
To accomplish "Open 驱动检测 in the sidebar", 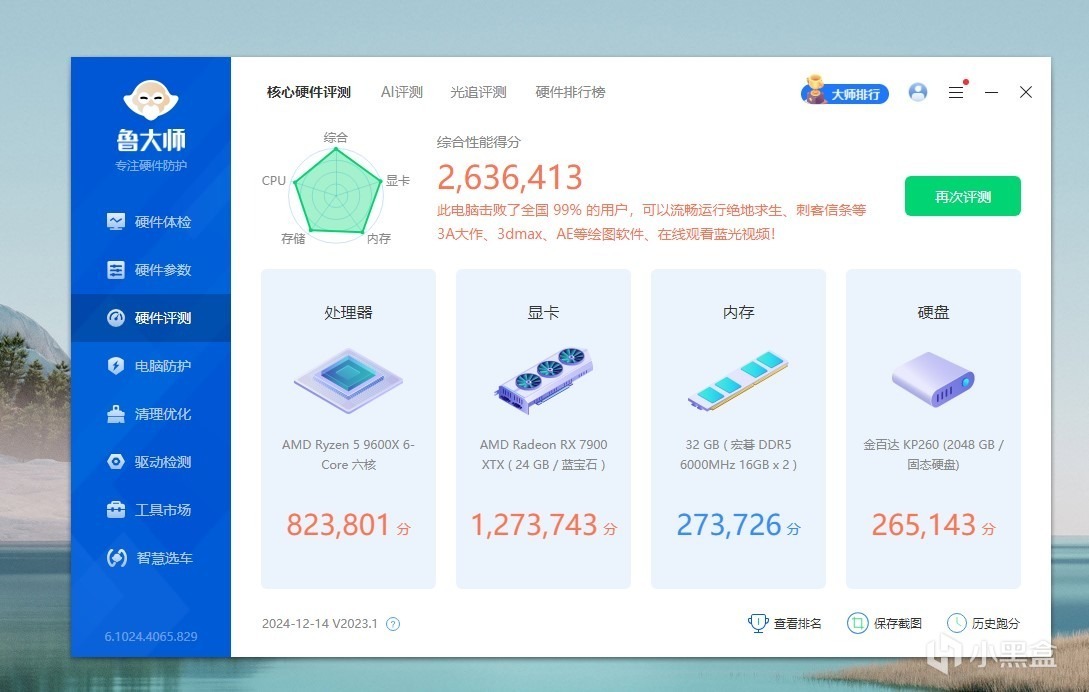I will (151, 461).
